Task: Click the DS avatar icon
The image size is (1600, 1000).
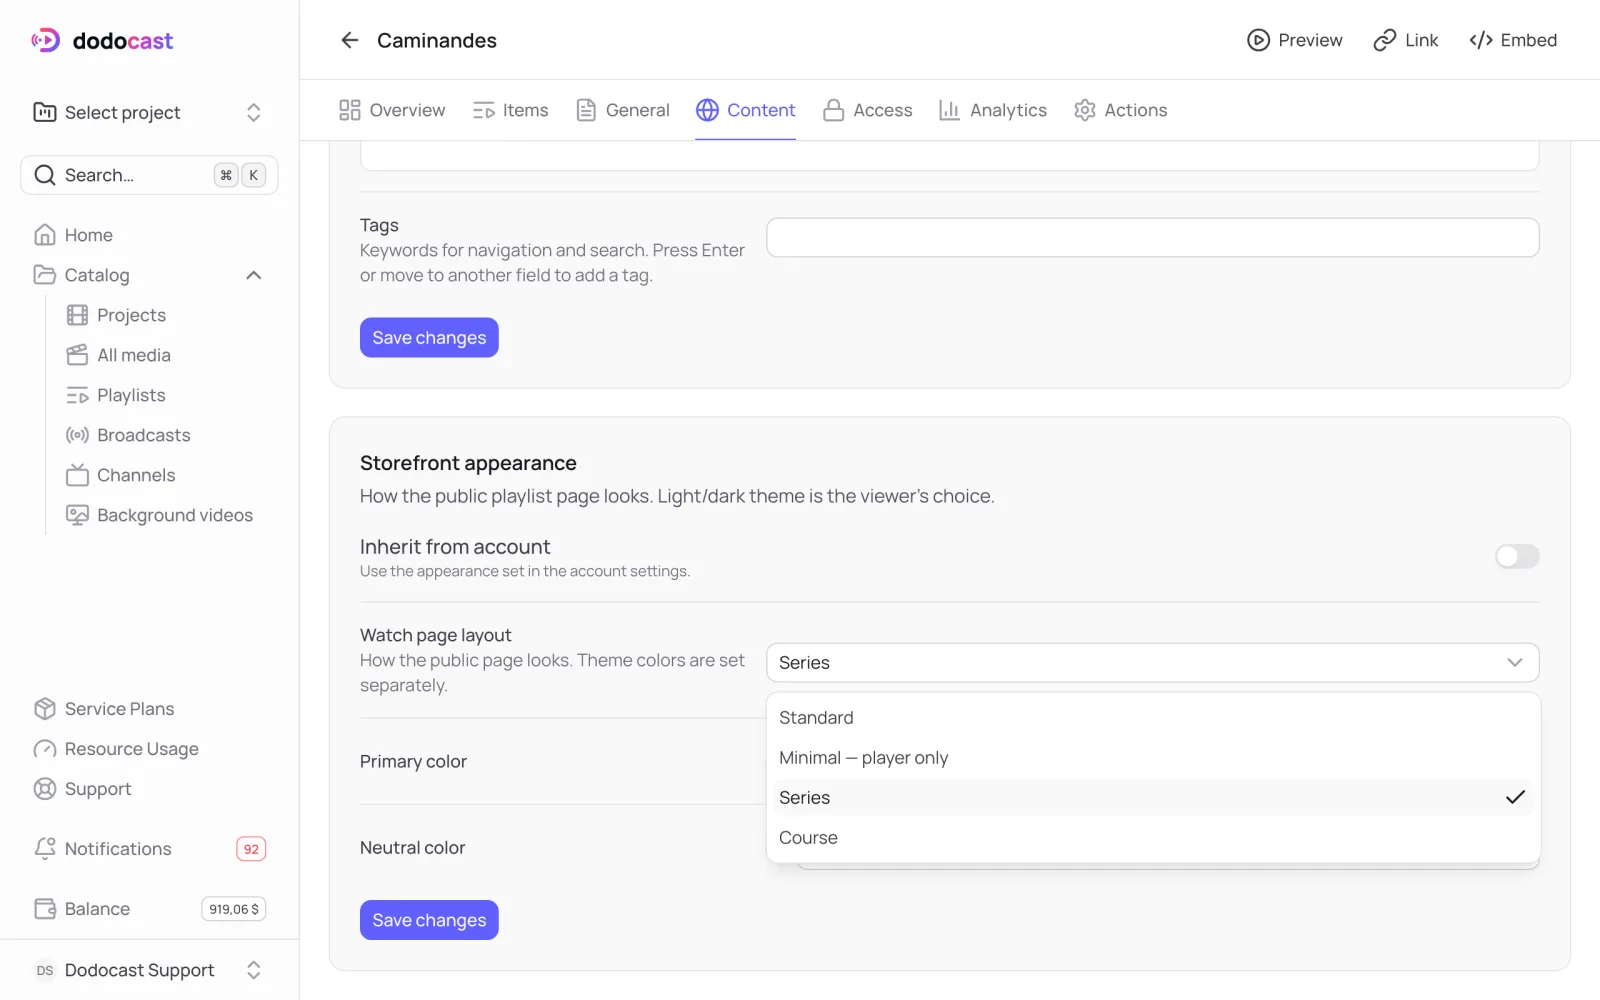Action: click(x=45, y=970)
